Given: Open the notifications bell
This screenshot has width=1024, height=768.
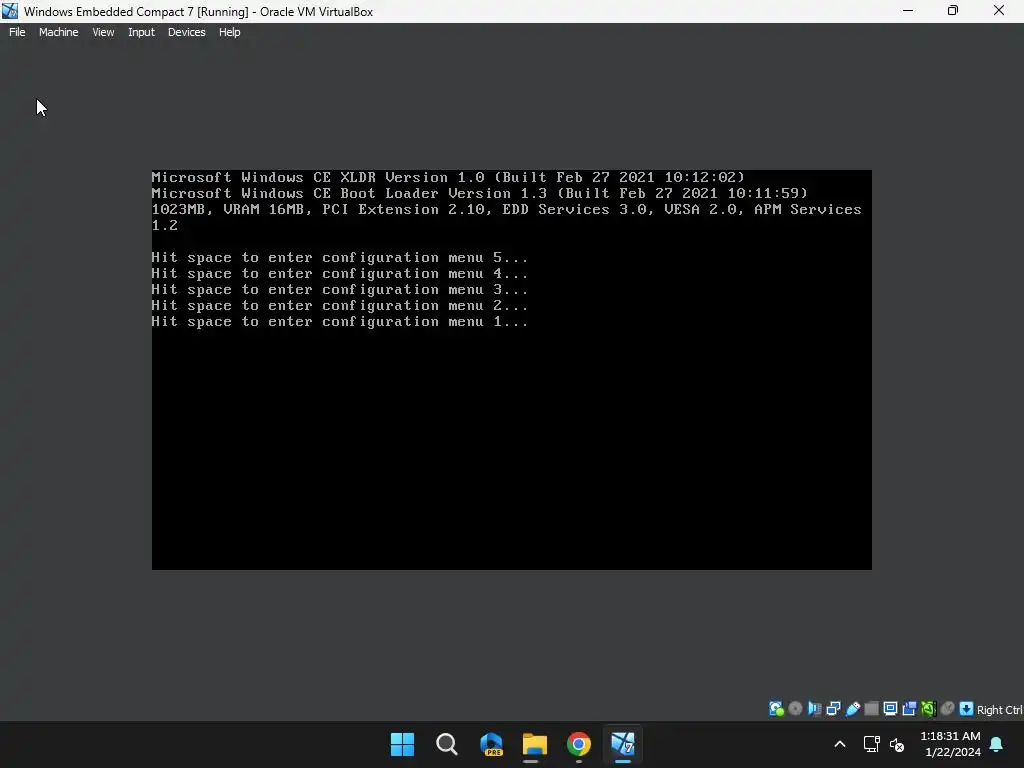Looking at the screenshot, I should coord(997,744).
